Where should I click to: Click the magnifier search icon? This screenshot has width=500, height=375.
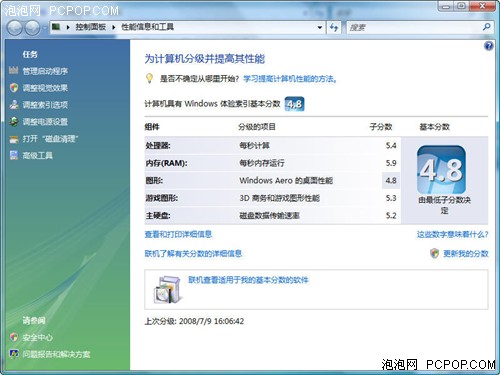point(486,27)
